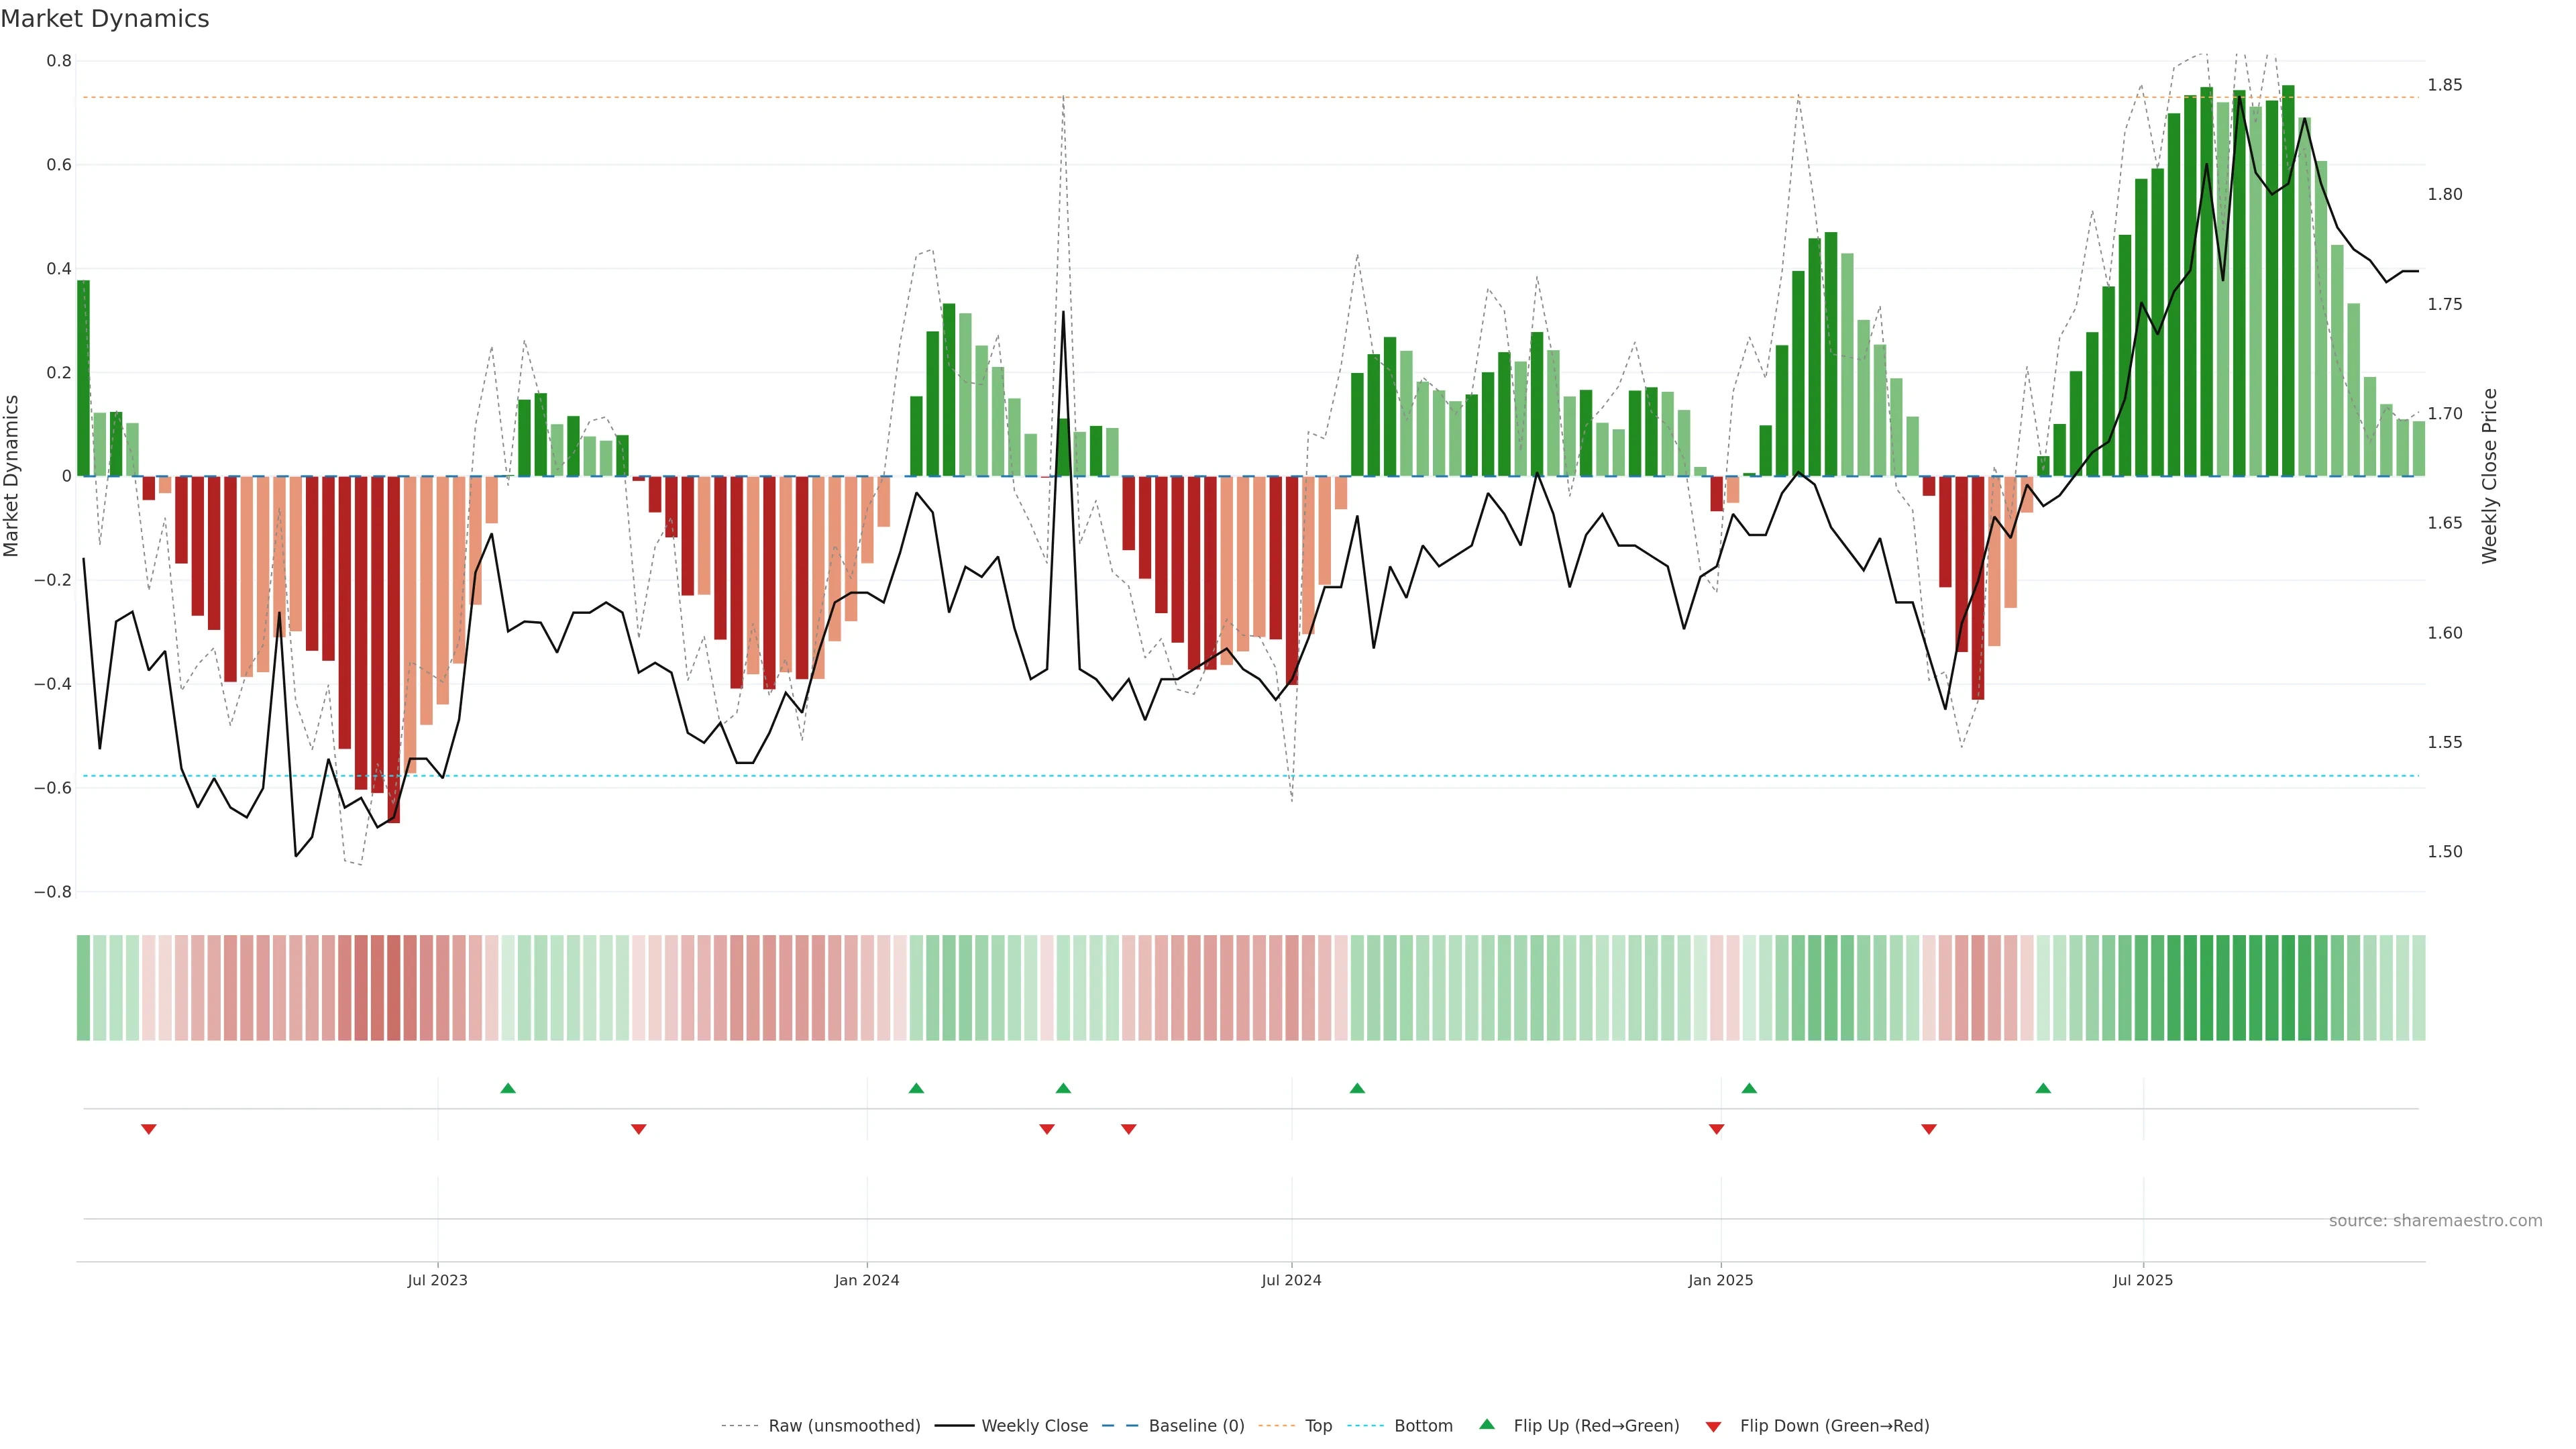Toggle the Baseline (0) legend entry
This screenshot has width=2576, height=1449.
click(x=1196, y=1426)
